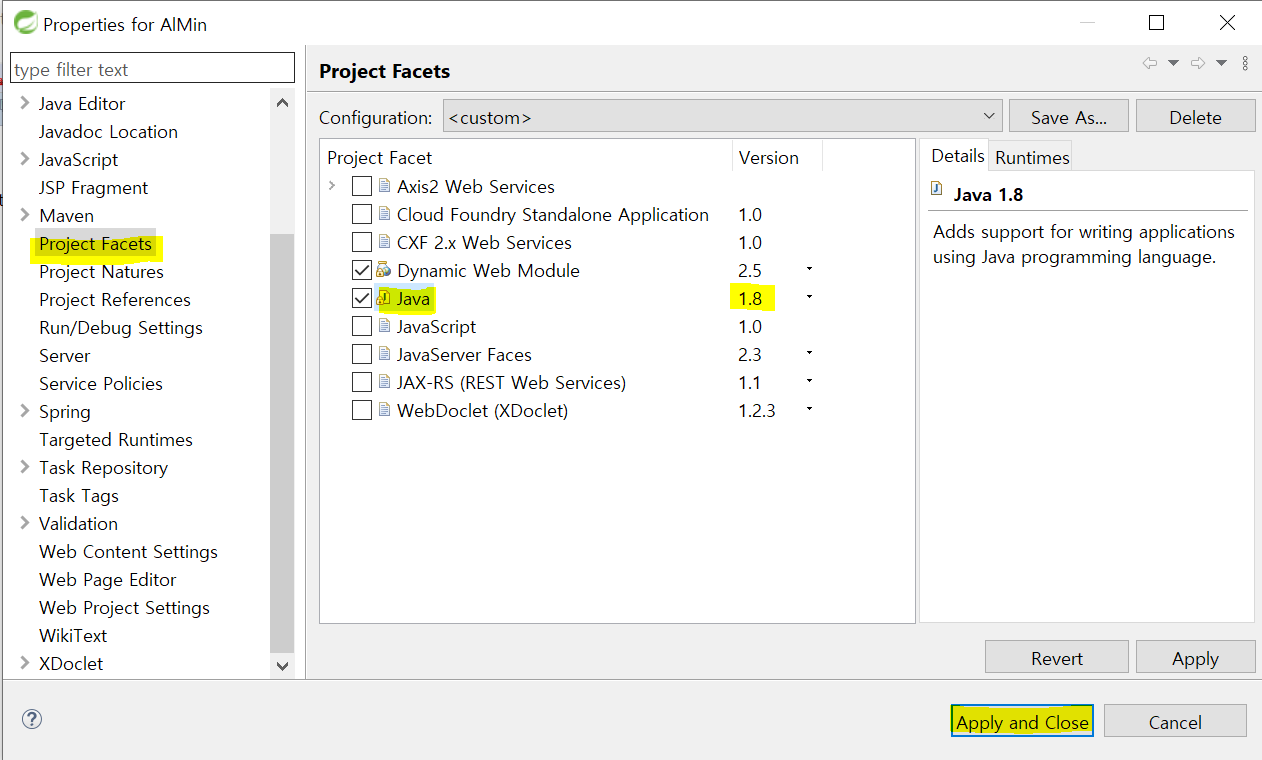Click the type filter text field
The width and height of the screenshot is (1262, 760).
coord(152,69)
